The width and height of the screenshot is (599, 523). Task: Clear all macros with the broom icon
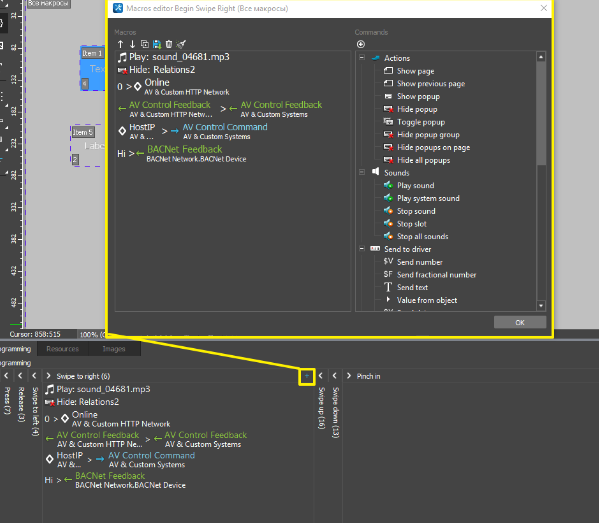point(181,44)
